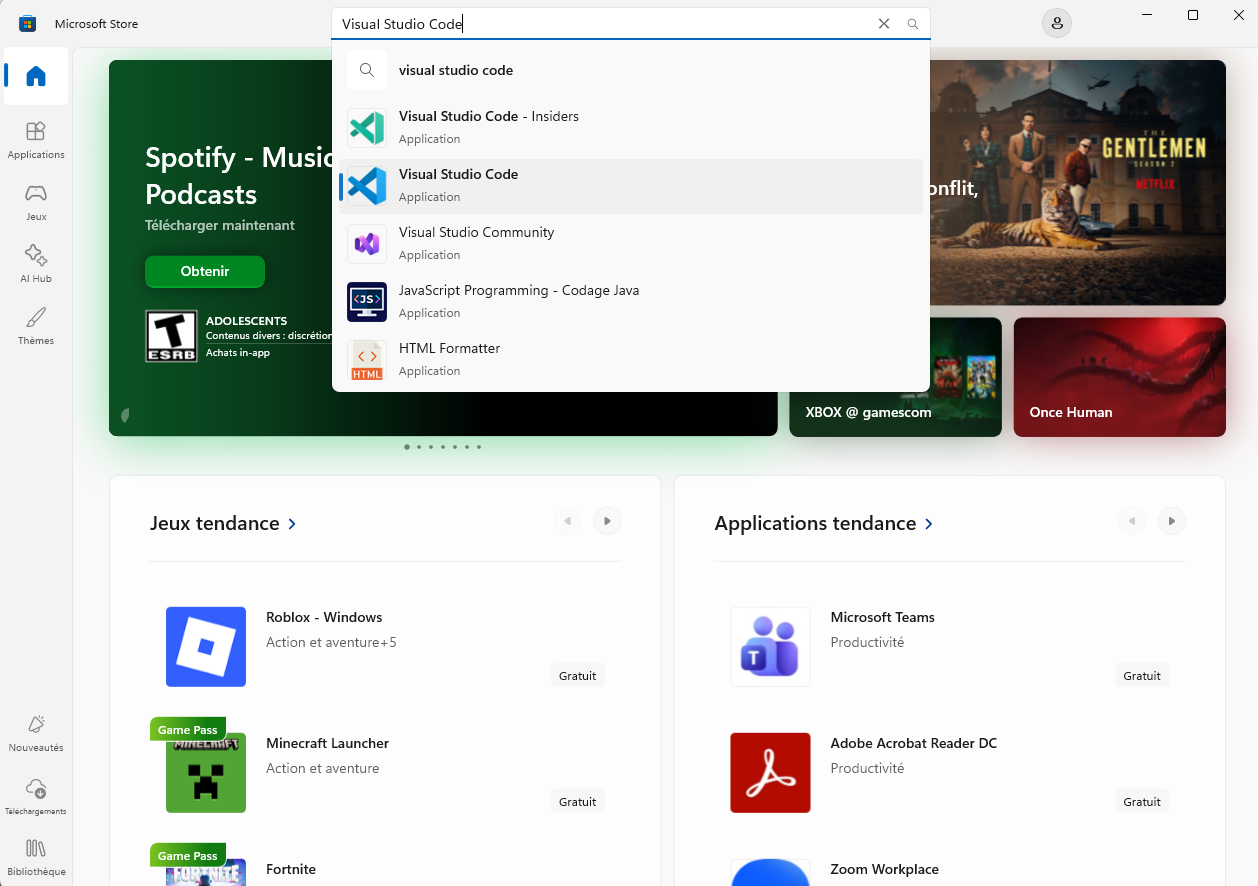Click Gratuit button for Roblox
This screenshot has height=886, width=1258.
[578, 676]
